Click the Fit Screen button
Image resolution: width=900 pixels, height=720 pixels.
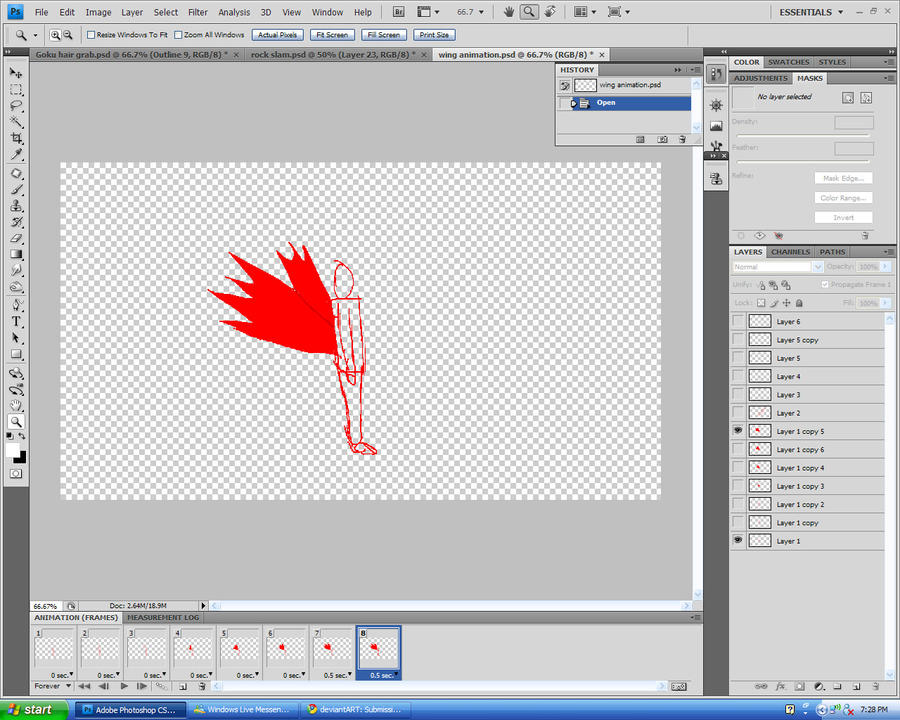[x=331, y=34]
